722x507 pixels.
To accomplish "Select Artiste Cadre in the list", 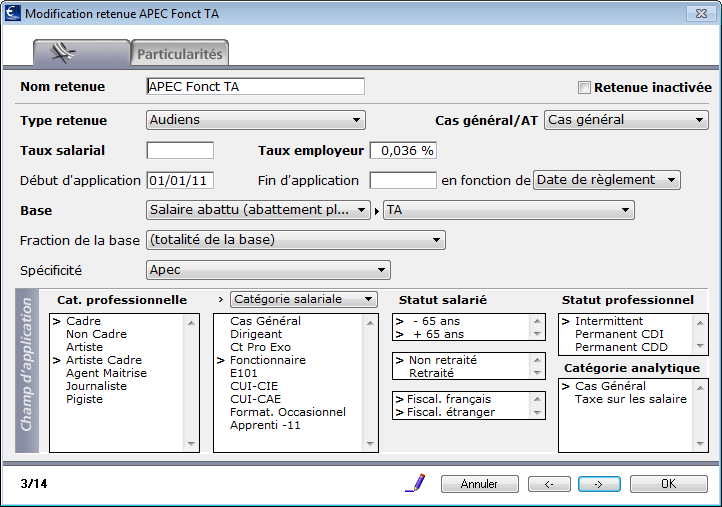I will pos(104,360).
